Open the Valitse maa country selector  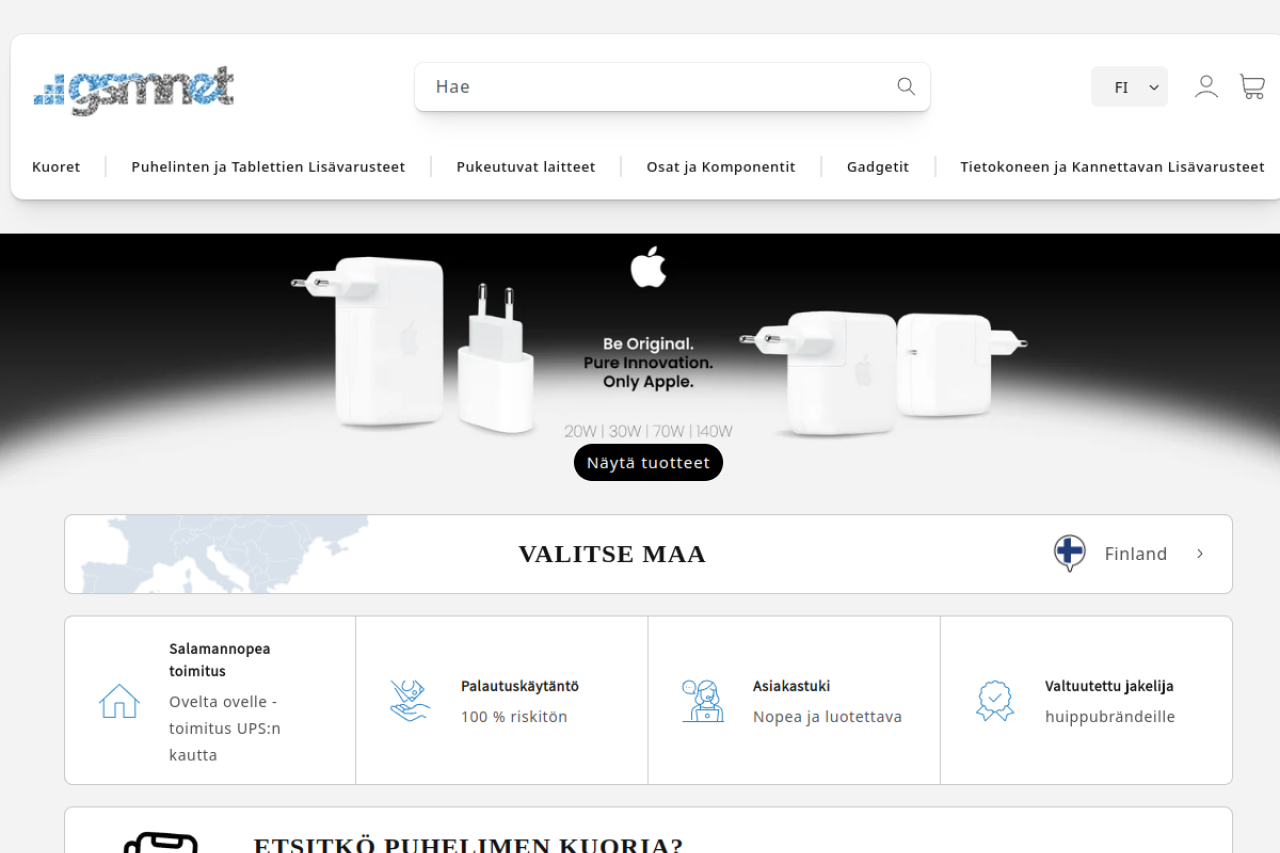pyautogui.click(x=648, y=554)
